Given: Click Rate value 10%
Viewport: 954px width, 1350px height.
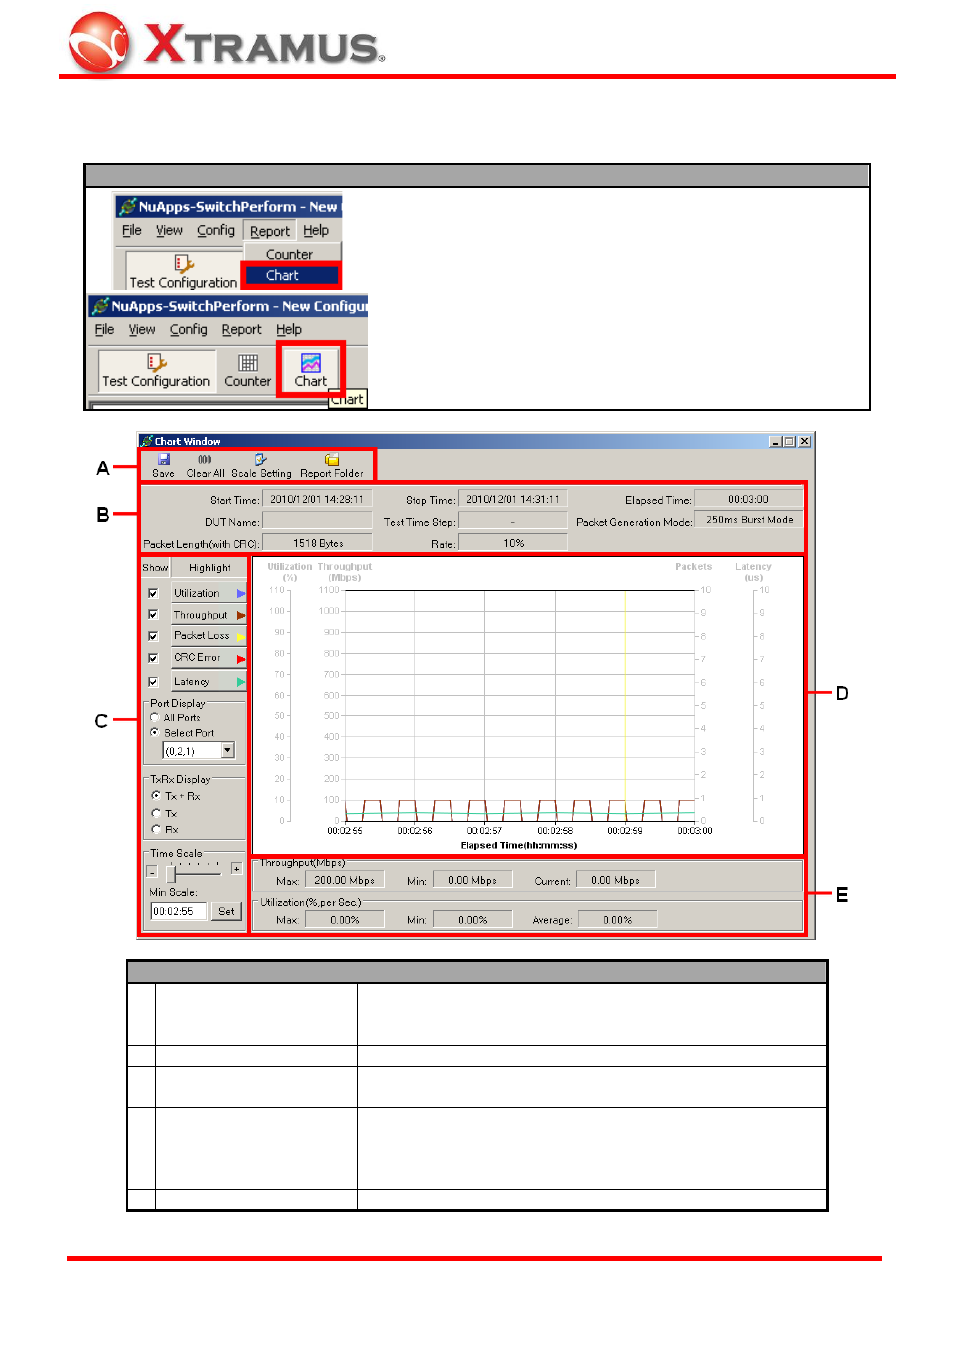Looking at the screenshot, I should tap(513, 543).
